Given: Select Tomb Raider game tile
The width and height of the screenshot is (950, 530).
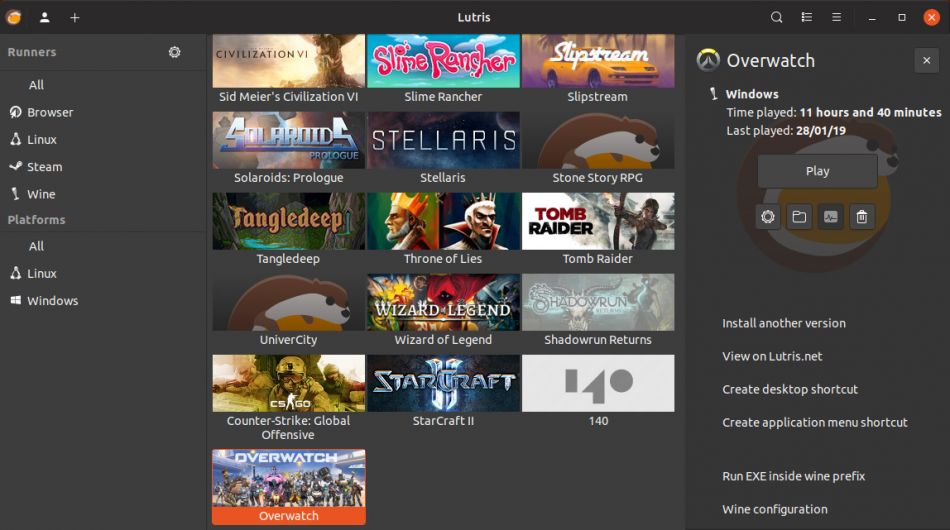Looking at the screenshot, I should 598,230.
